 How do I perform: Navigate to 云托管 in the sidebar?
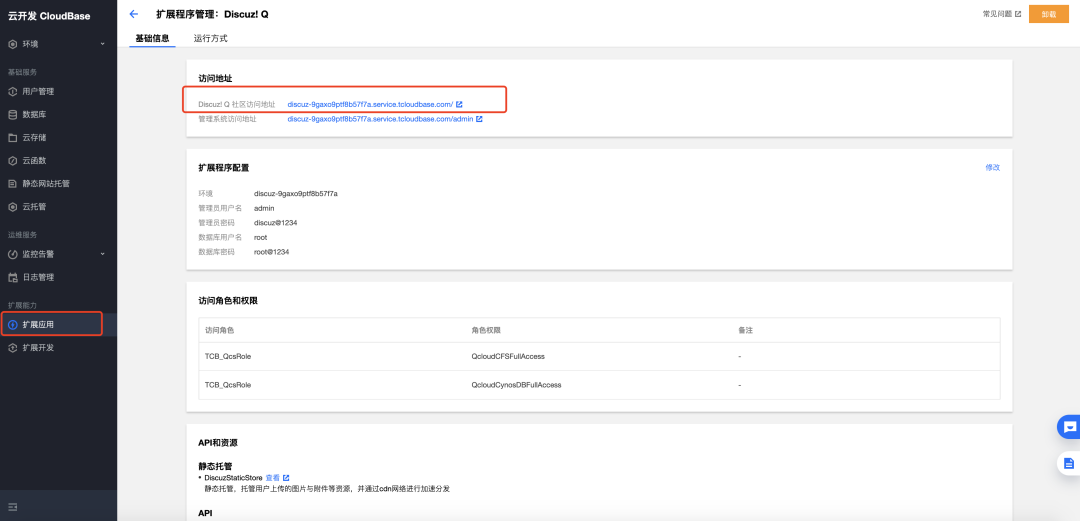[34, 207]
